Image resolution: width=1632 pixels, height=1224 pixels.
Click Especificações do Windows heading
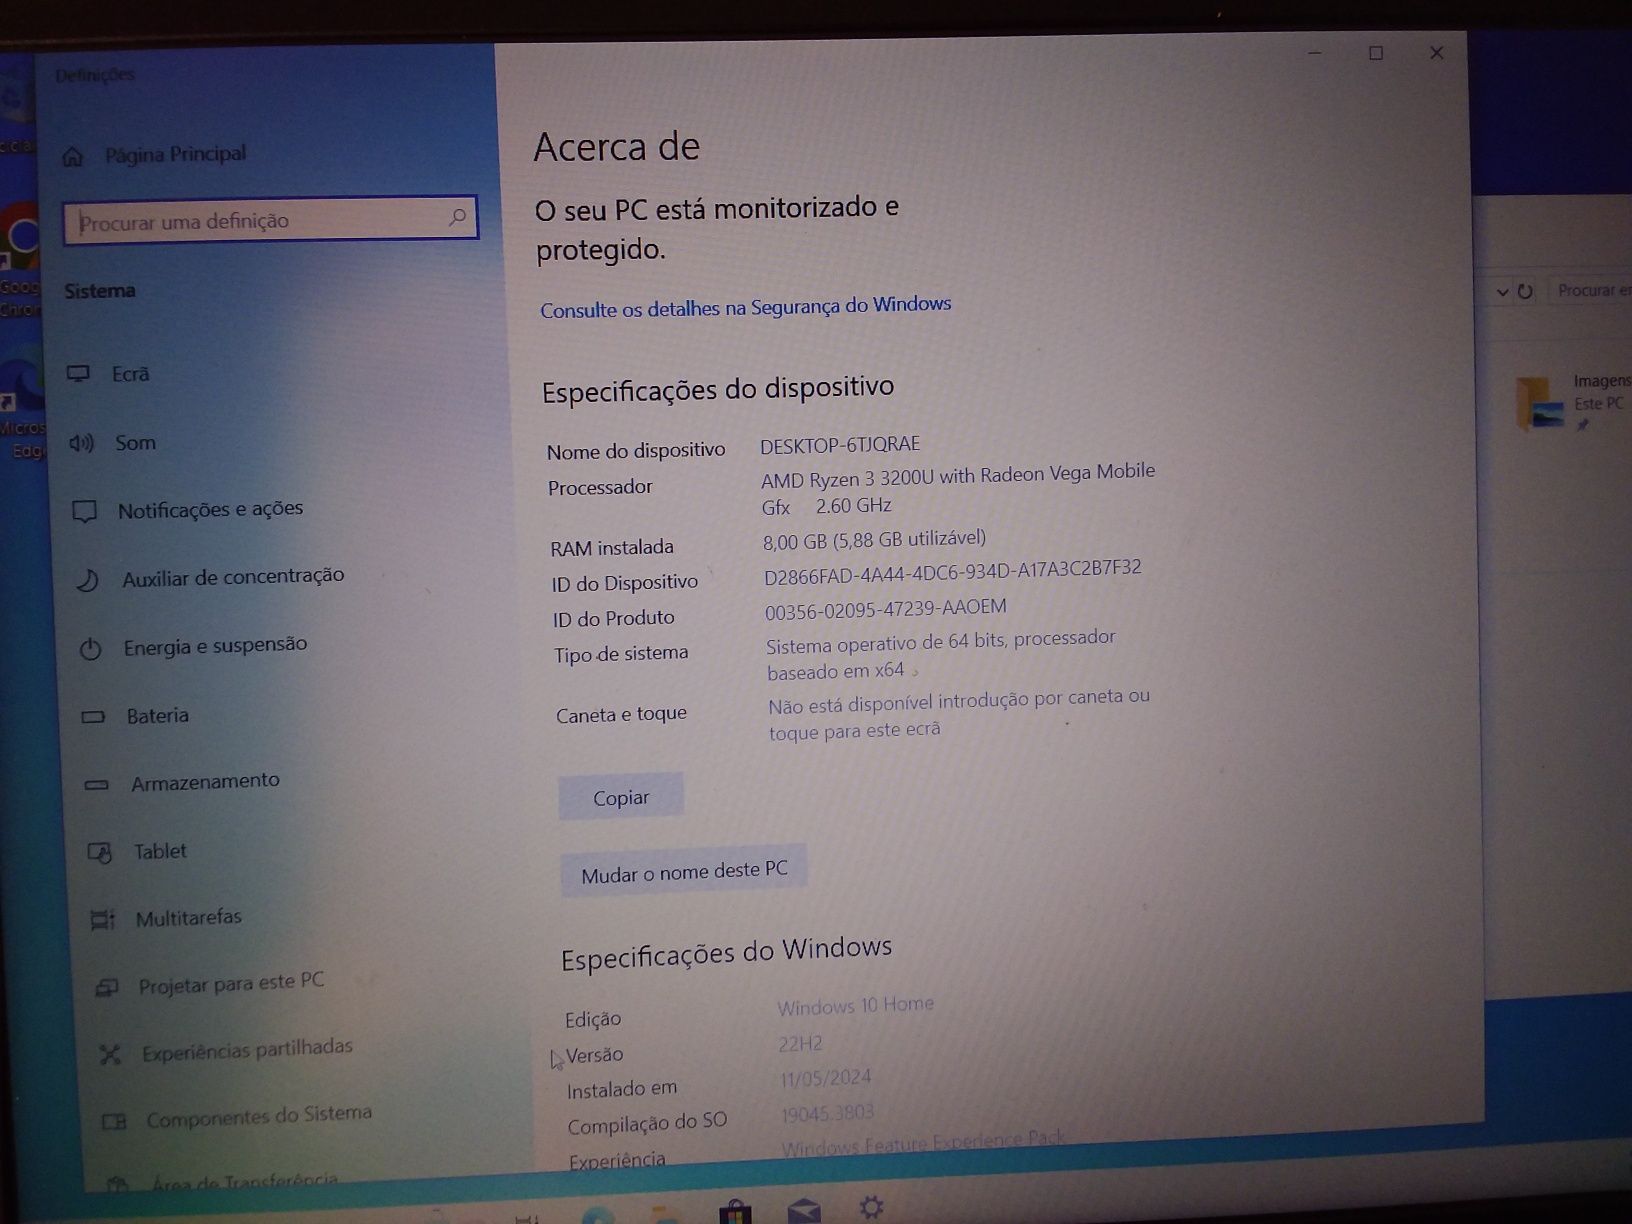coord(726,953)
